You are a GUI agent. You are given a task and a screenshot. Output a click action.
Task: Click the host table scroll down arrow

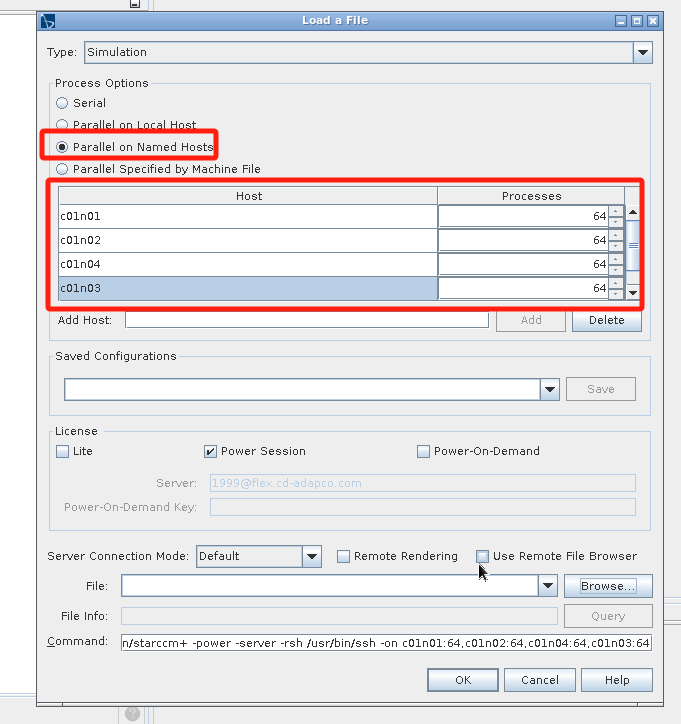[633, 292]
